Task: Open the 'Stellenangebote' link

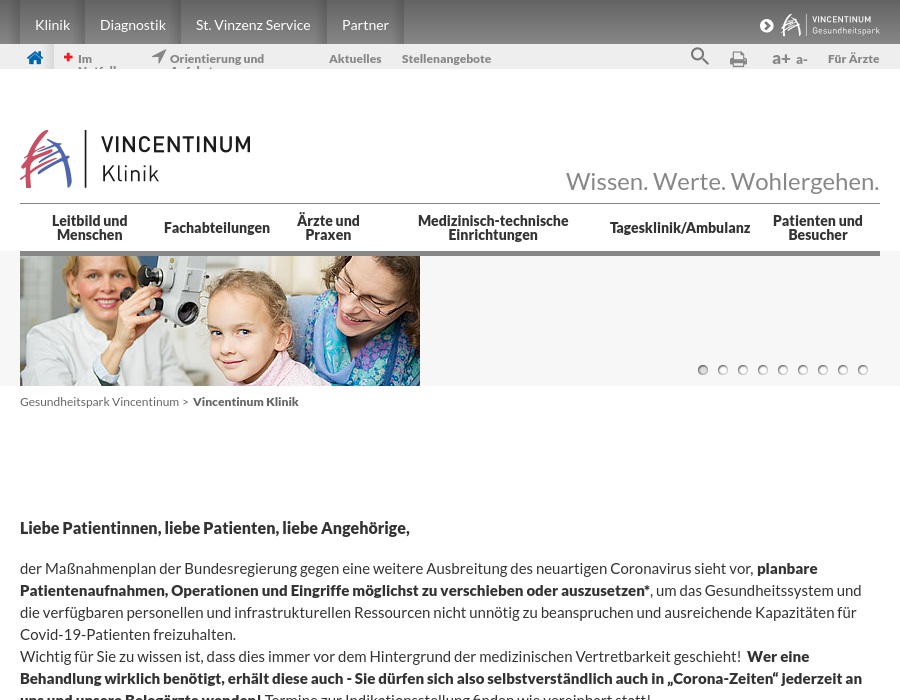Action: coord(446,58)
